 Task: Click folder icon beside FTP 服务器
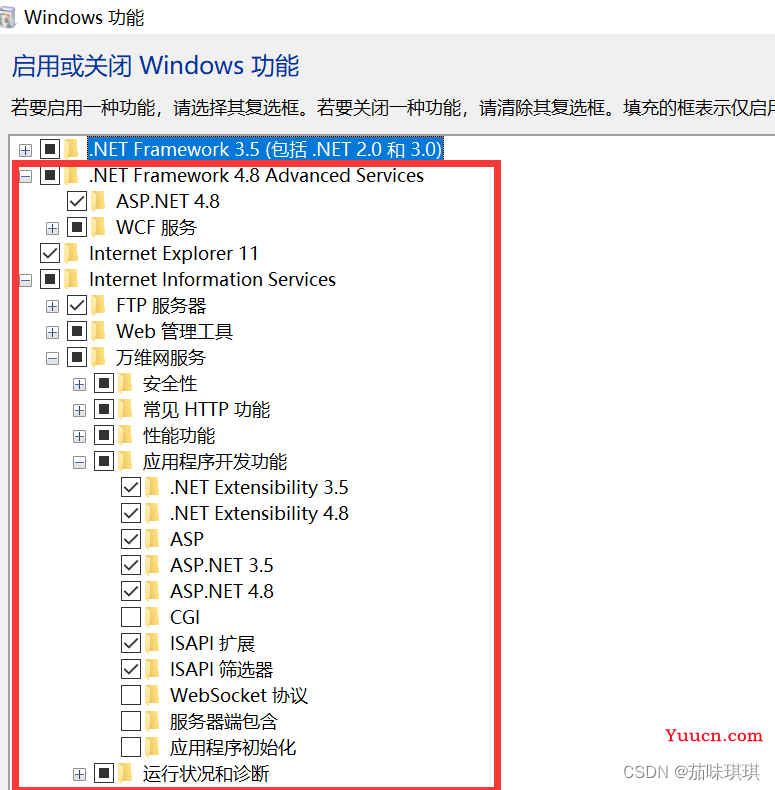coord(99,305)
